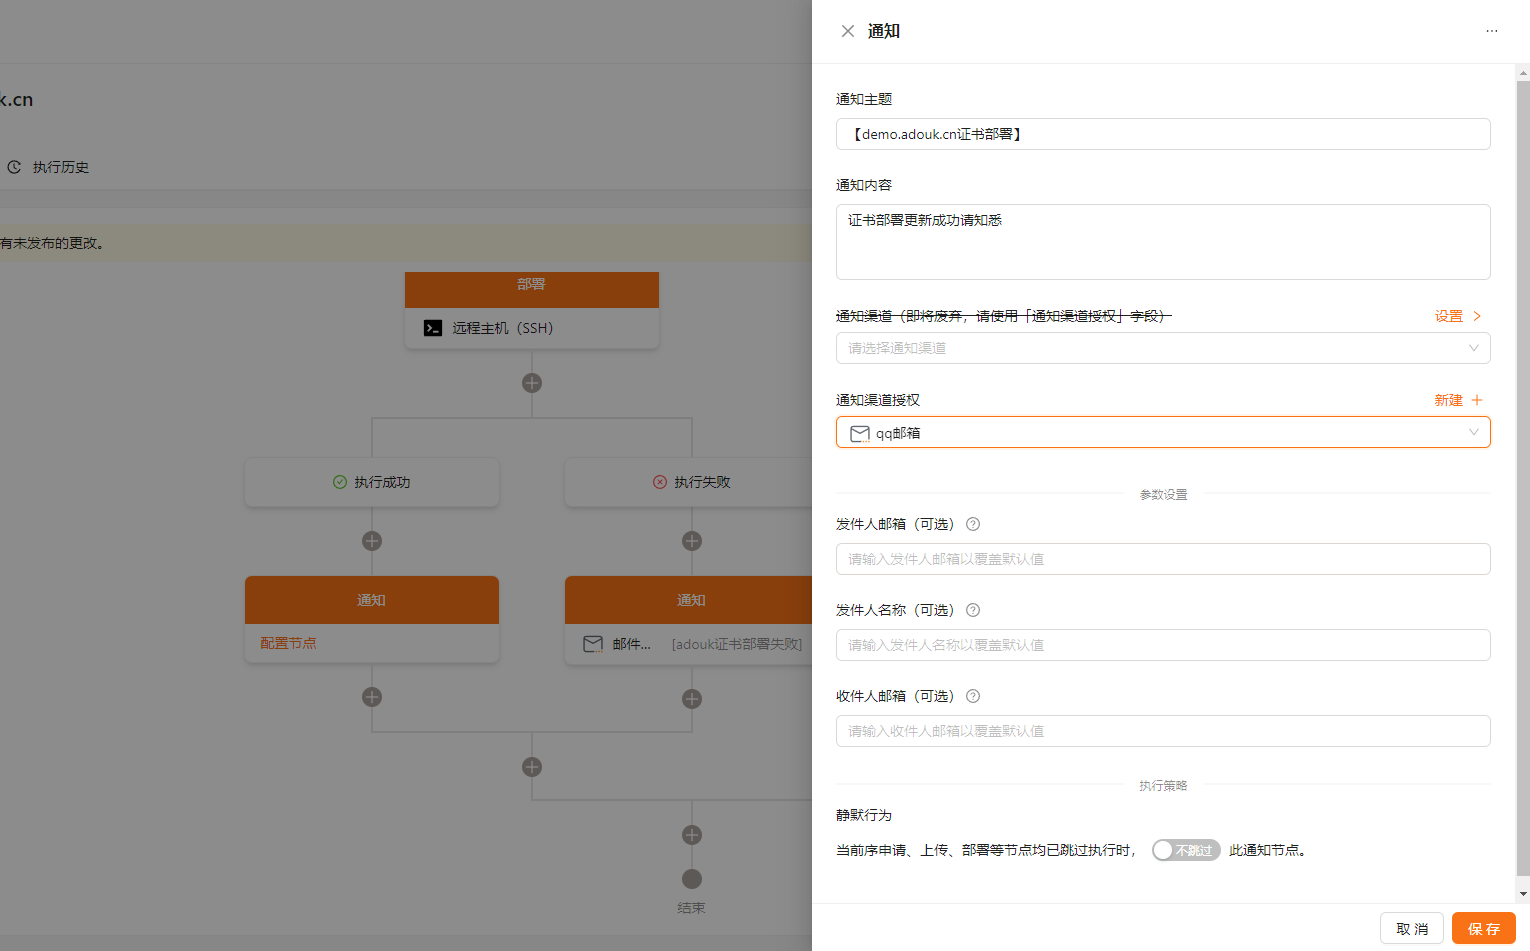Expand the 请选择通知渠道 dropdown
This screenshot has height=951, width=1530.
tap(1162, 348)
